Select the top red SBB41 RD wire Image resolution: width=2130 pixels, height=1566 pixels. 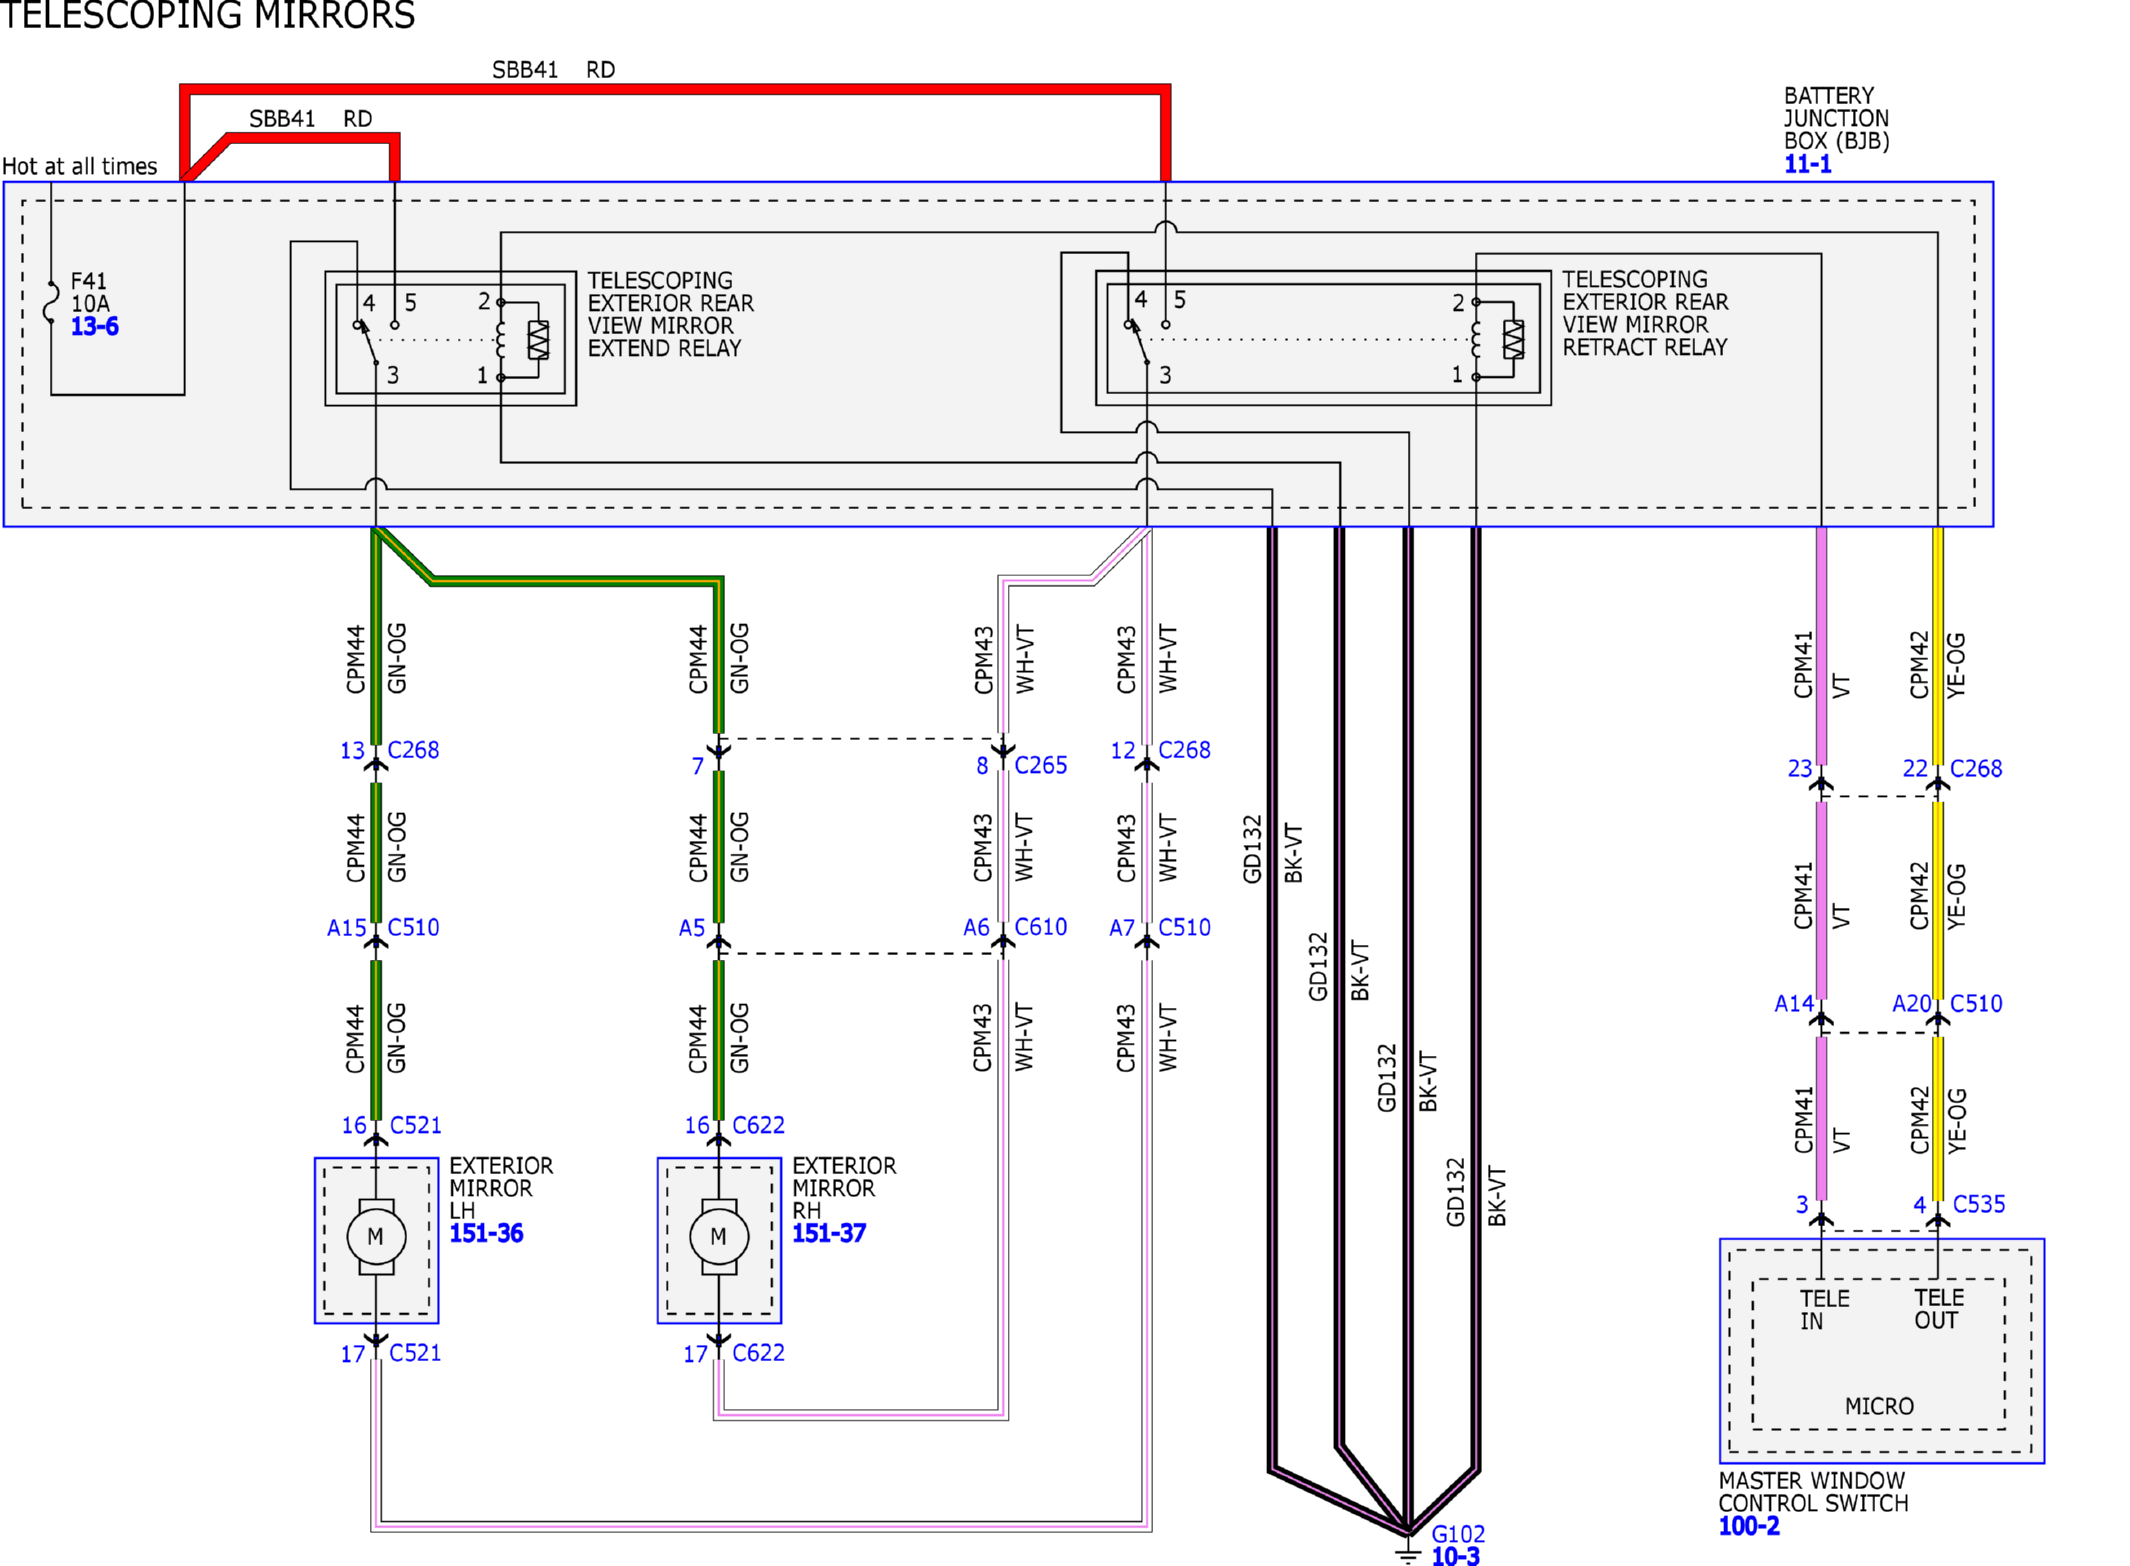pyautogui.click(x=675, y=90)
